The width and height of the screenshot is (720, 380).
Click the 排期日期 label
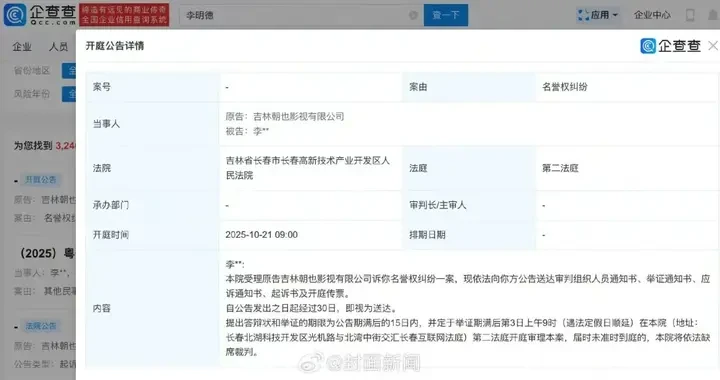(428, 235)
